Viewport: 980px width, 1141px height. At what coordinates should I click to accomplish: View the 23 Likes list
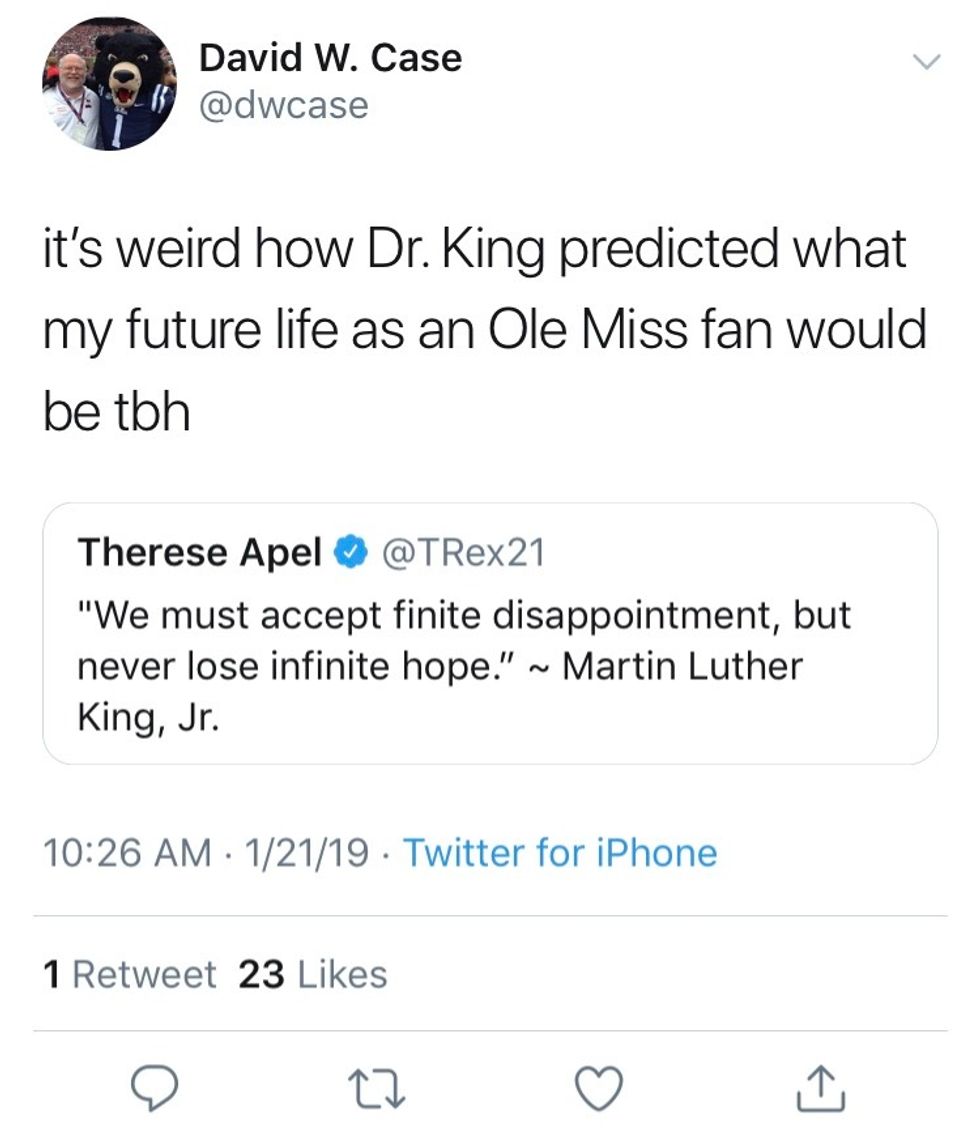[313, 974]
